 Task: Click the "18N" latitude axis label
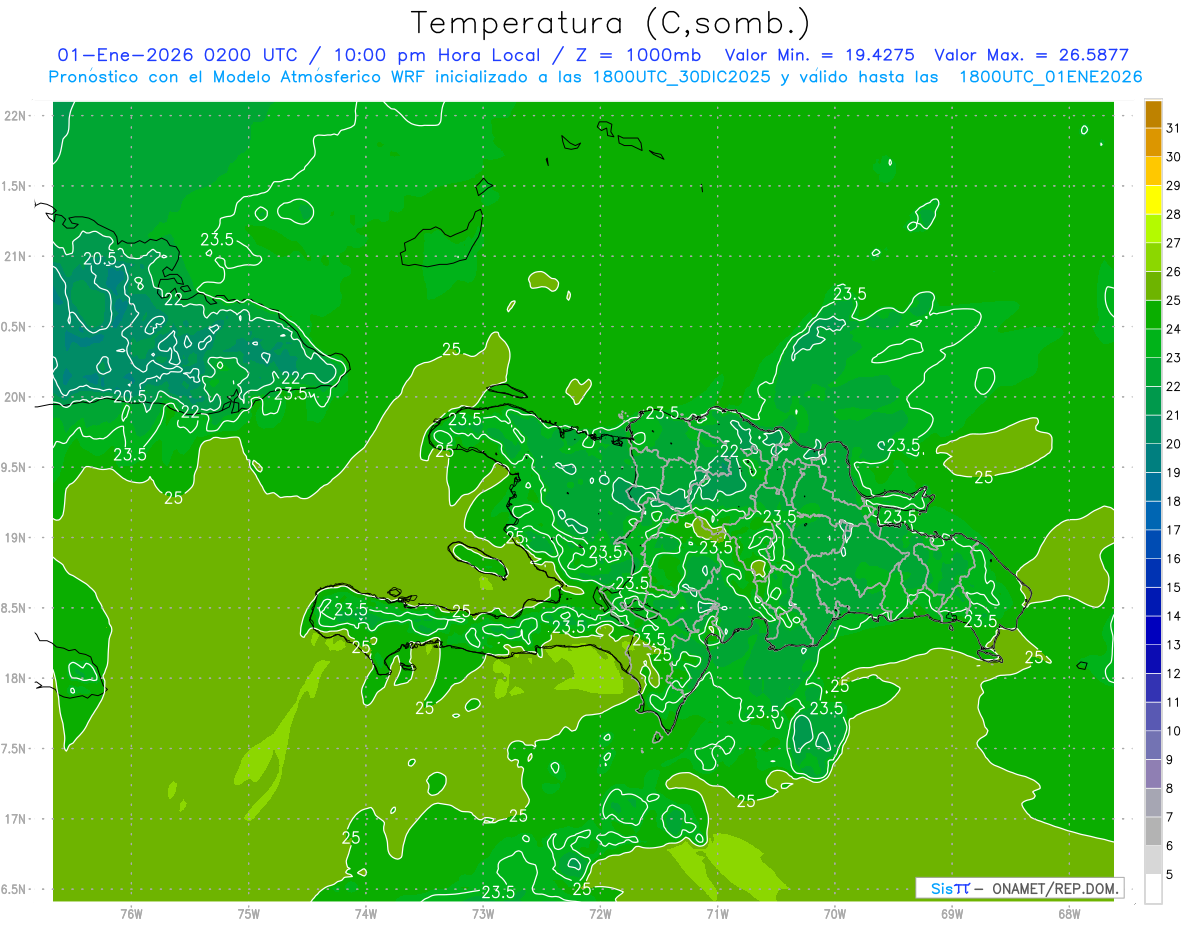16,678
